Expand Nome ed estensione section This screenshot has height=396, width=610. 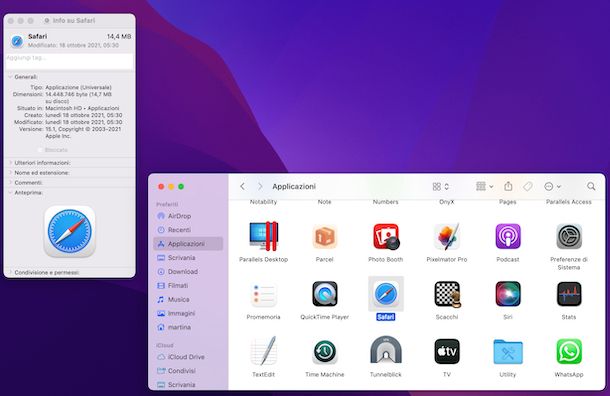pyautogui.click(x=10, y=173)
